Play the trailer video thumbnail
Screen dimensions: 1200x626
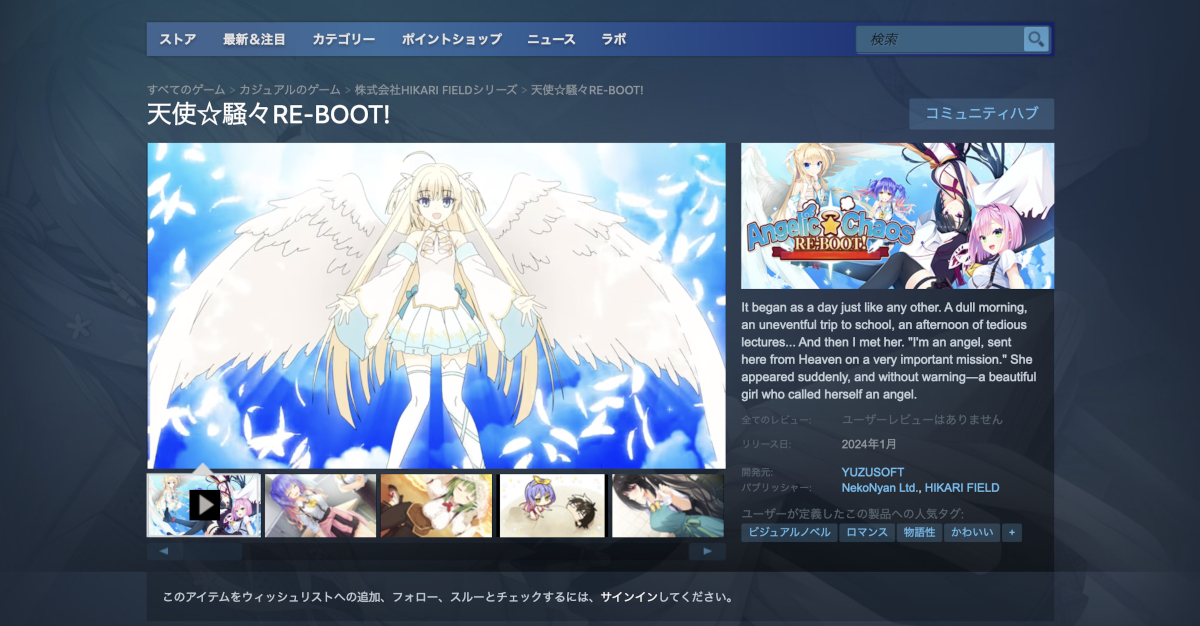point(204,505)
